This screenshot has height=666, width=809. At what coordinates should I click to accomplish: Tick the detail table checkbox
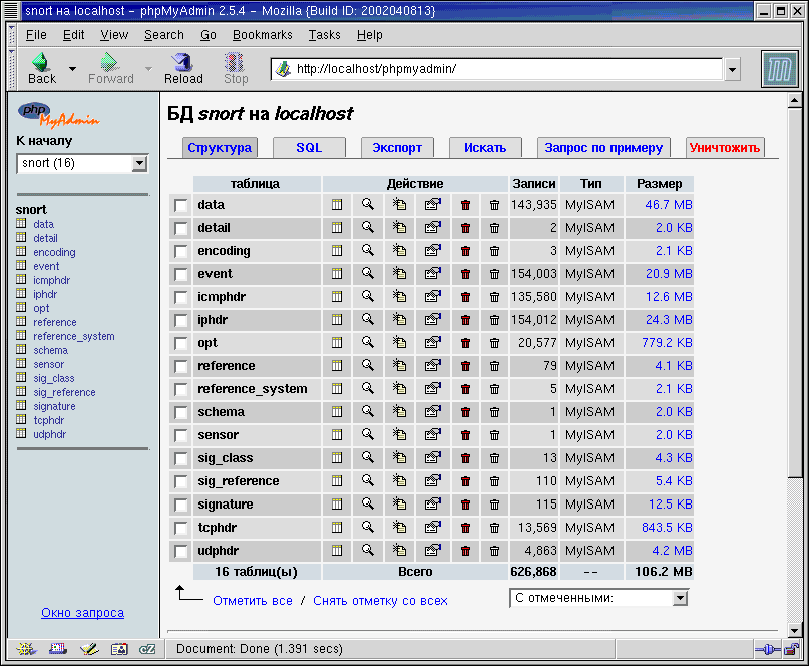181,228
